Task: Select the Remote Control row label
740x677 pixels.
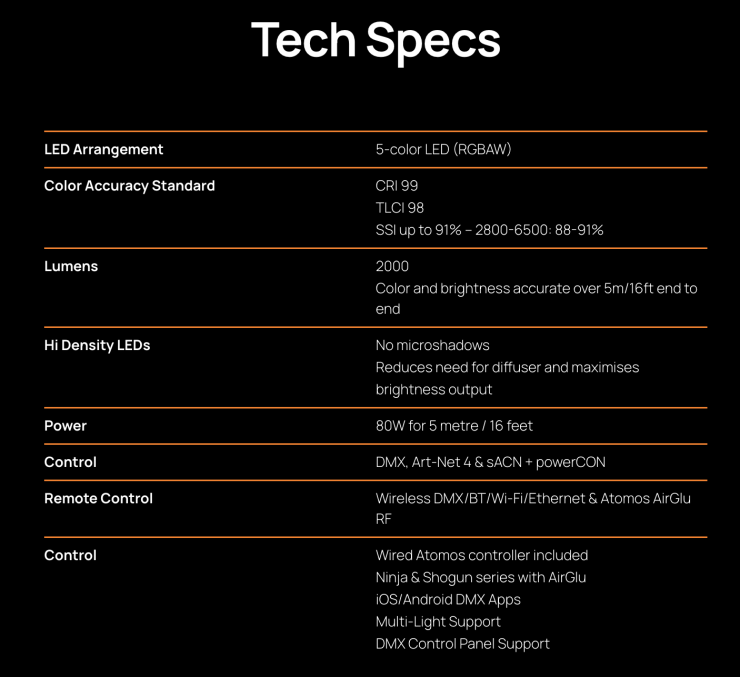Action: pyautogui.click(x=98, y=498)
